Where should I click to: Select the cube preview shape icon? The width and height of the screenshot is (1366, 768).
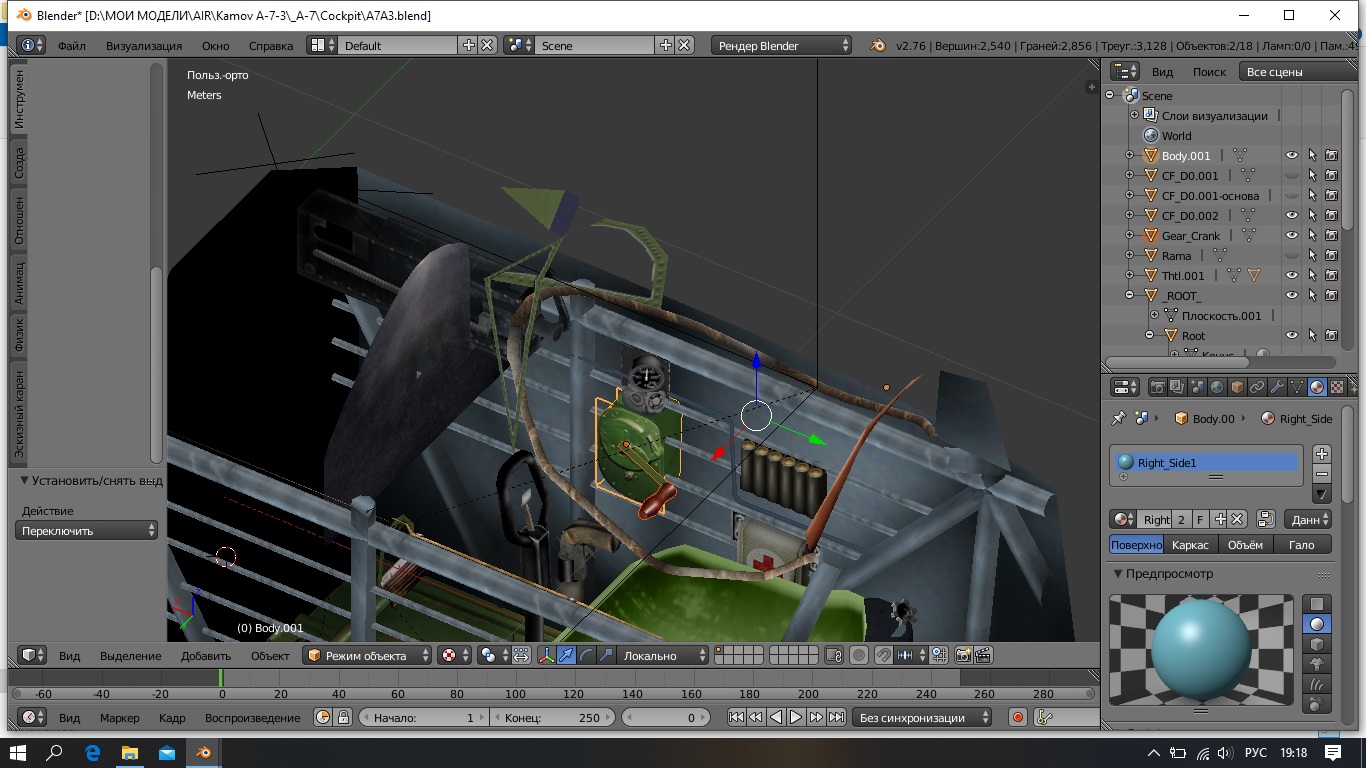(x=1317, y=644)
